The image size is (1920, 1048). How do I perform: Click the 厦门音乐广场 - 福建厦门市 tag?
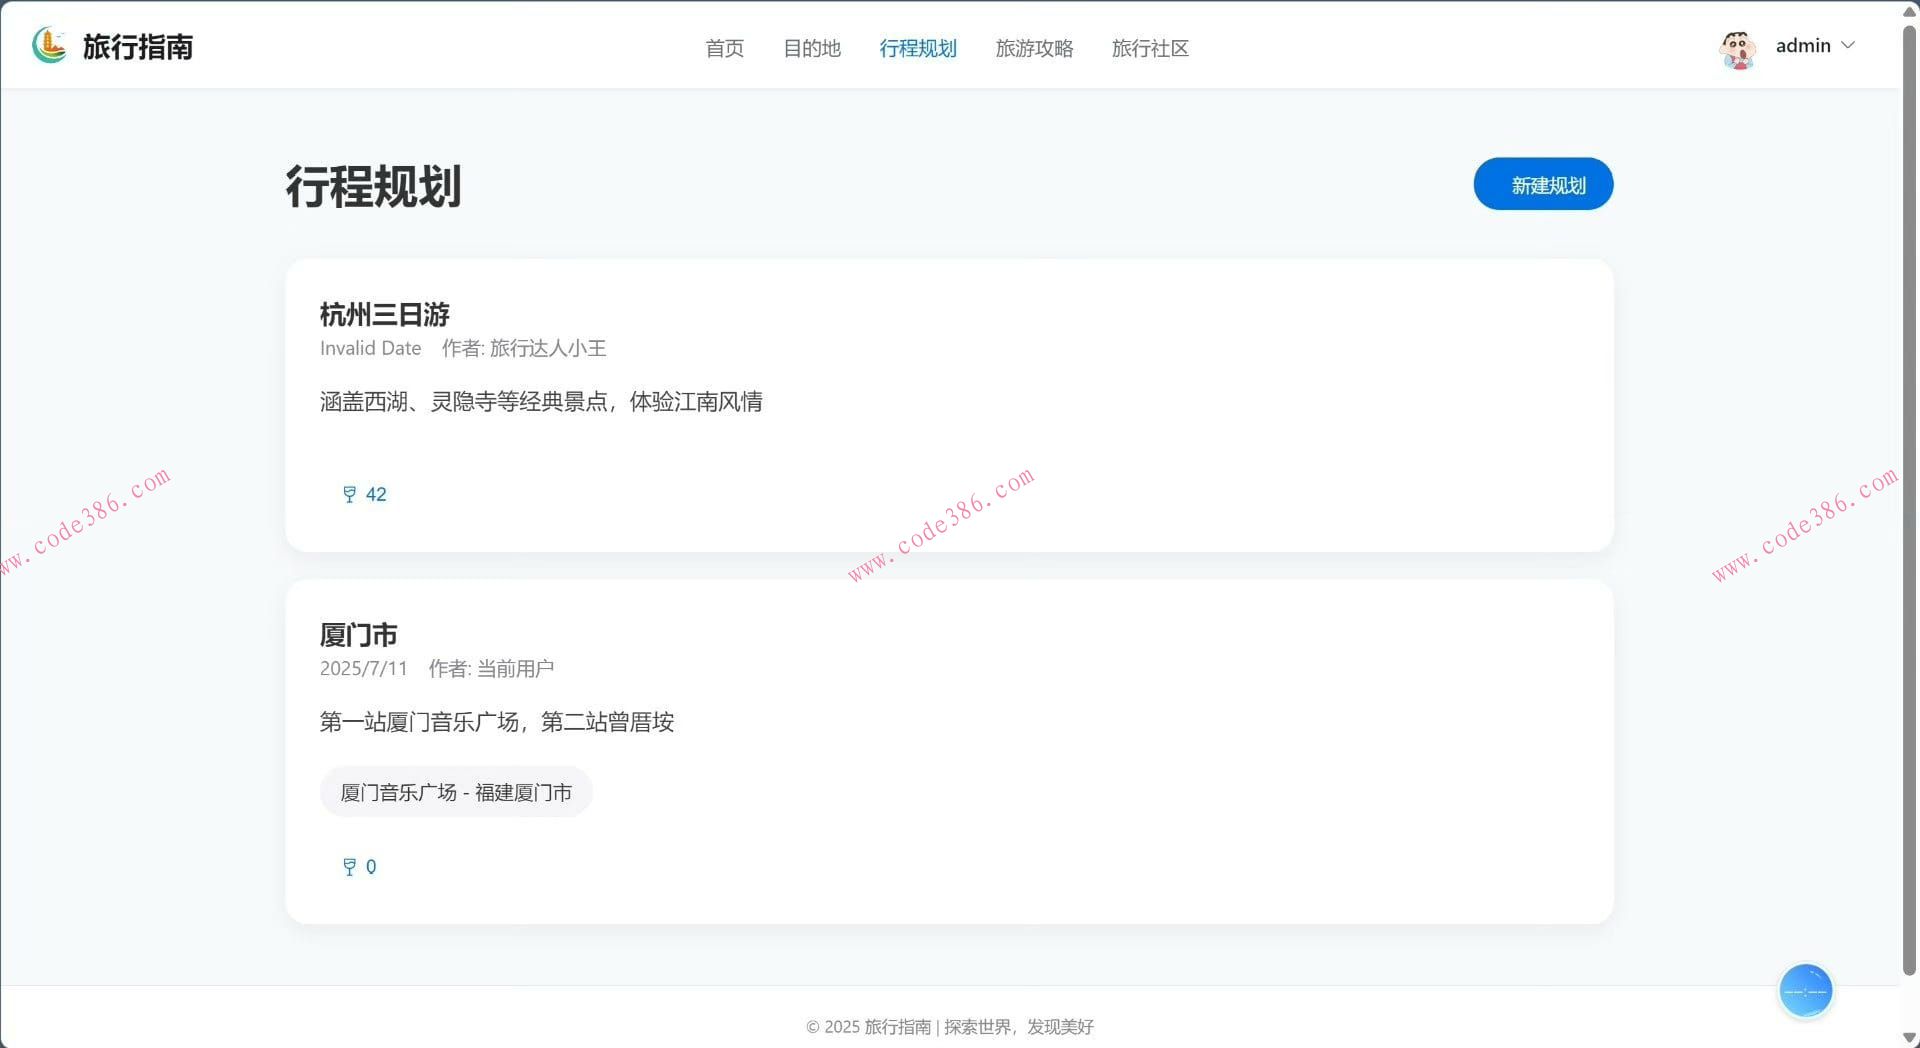point(455,791)
